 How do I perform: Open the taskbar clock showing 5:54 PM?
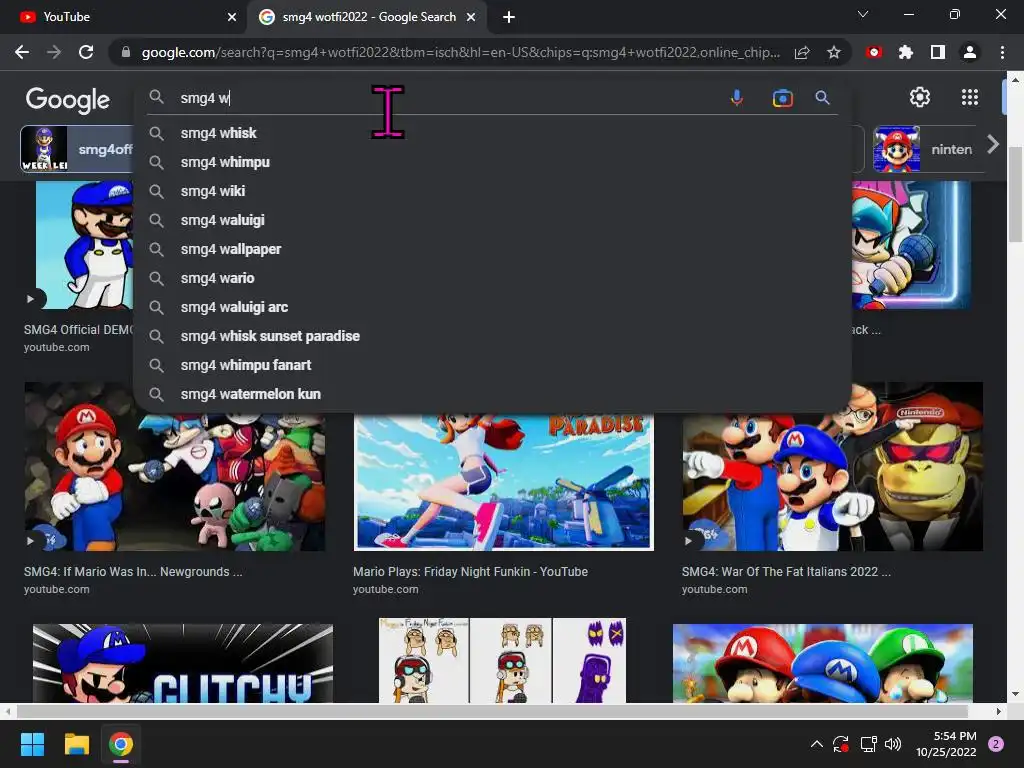pyautogui.click(x=946, y=744)
